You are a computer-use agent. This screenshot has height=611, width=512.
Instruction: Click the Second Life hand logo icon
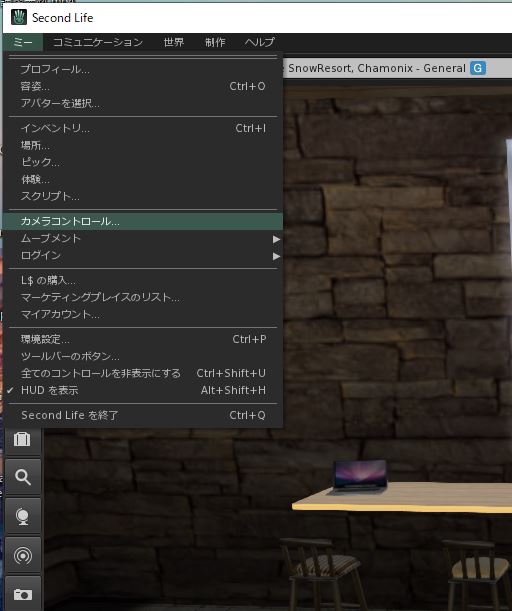click(x=19, y=18)
